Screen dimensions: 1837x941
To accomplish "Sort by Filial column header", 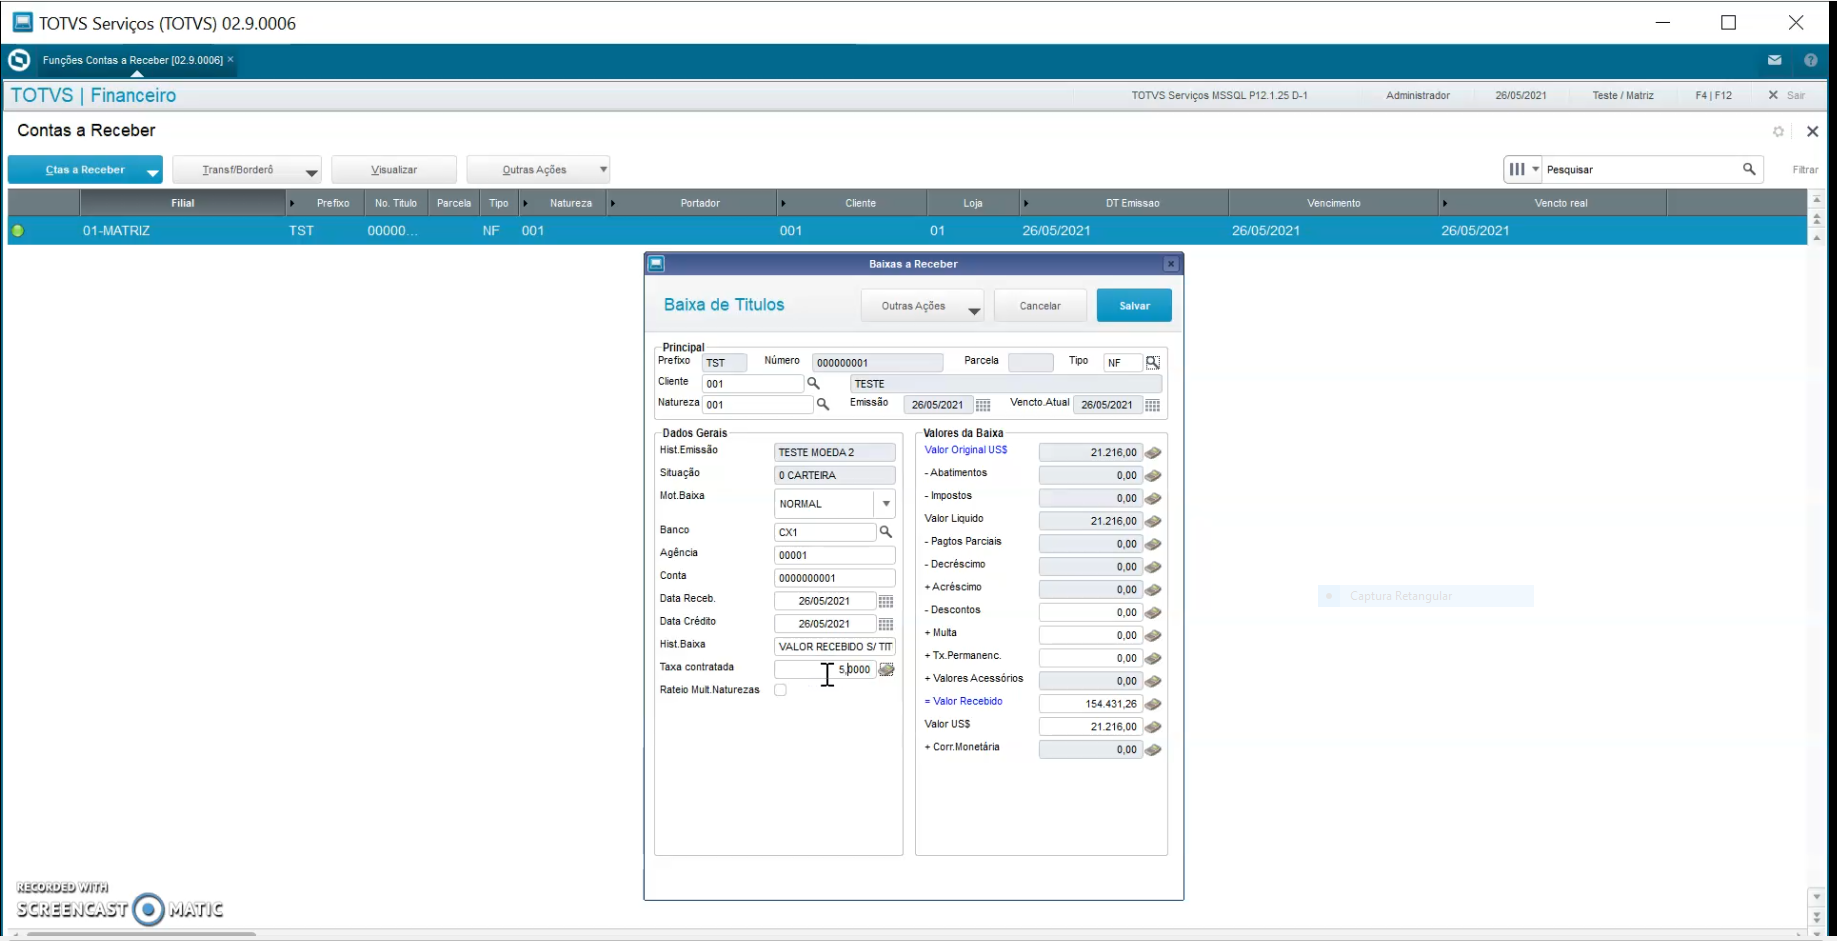I will point(183,203).
